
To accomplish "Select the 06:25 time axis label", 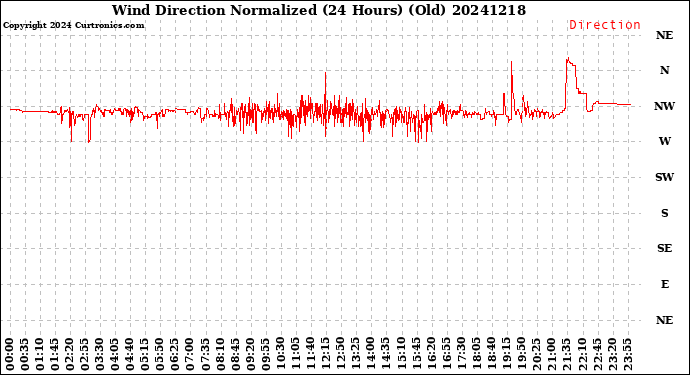I will click(x=175, y=355).
